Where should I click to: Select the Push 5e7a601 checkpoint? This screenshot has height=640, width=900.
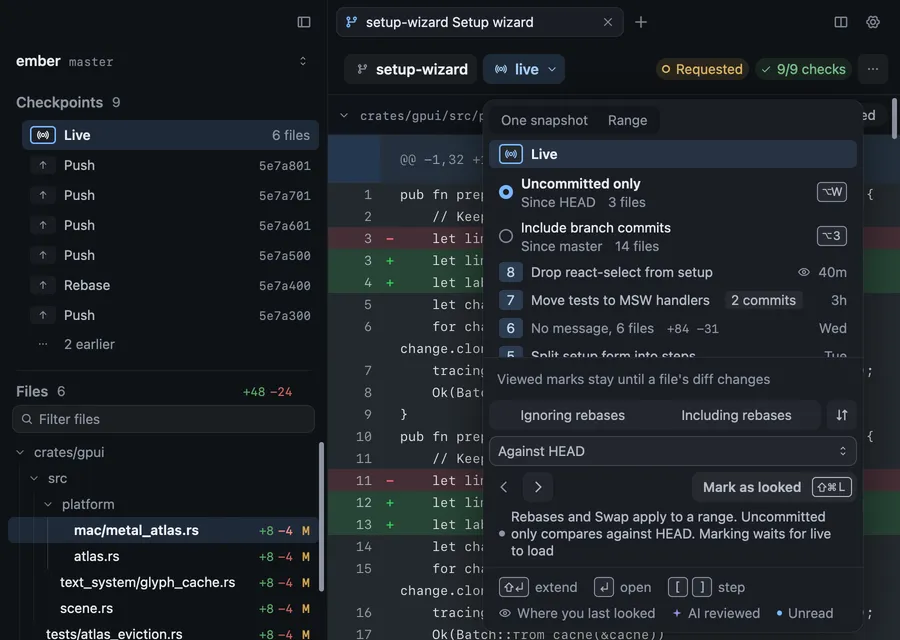[170, 225]
